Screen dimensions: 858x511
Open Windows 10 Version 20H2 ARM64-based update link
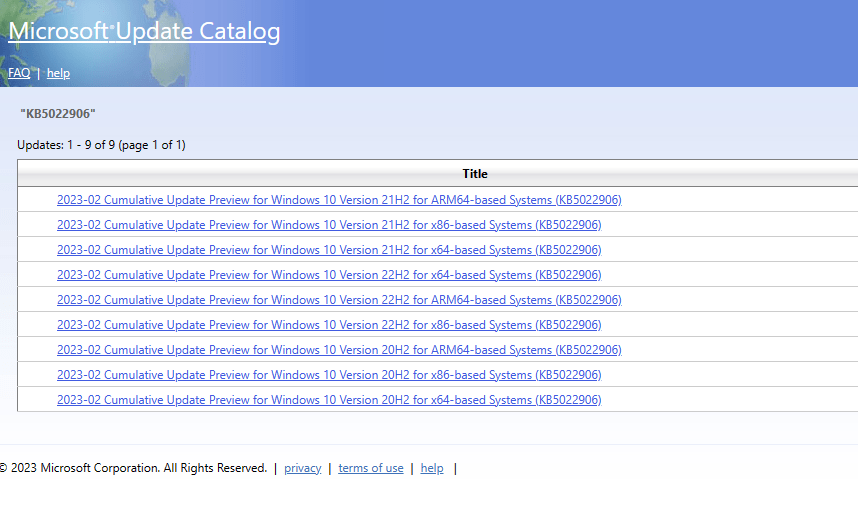[x=339, y=350]
